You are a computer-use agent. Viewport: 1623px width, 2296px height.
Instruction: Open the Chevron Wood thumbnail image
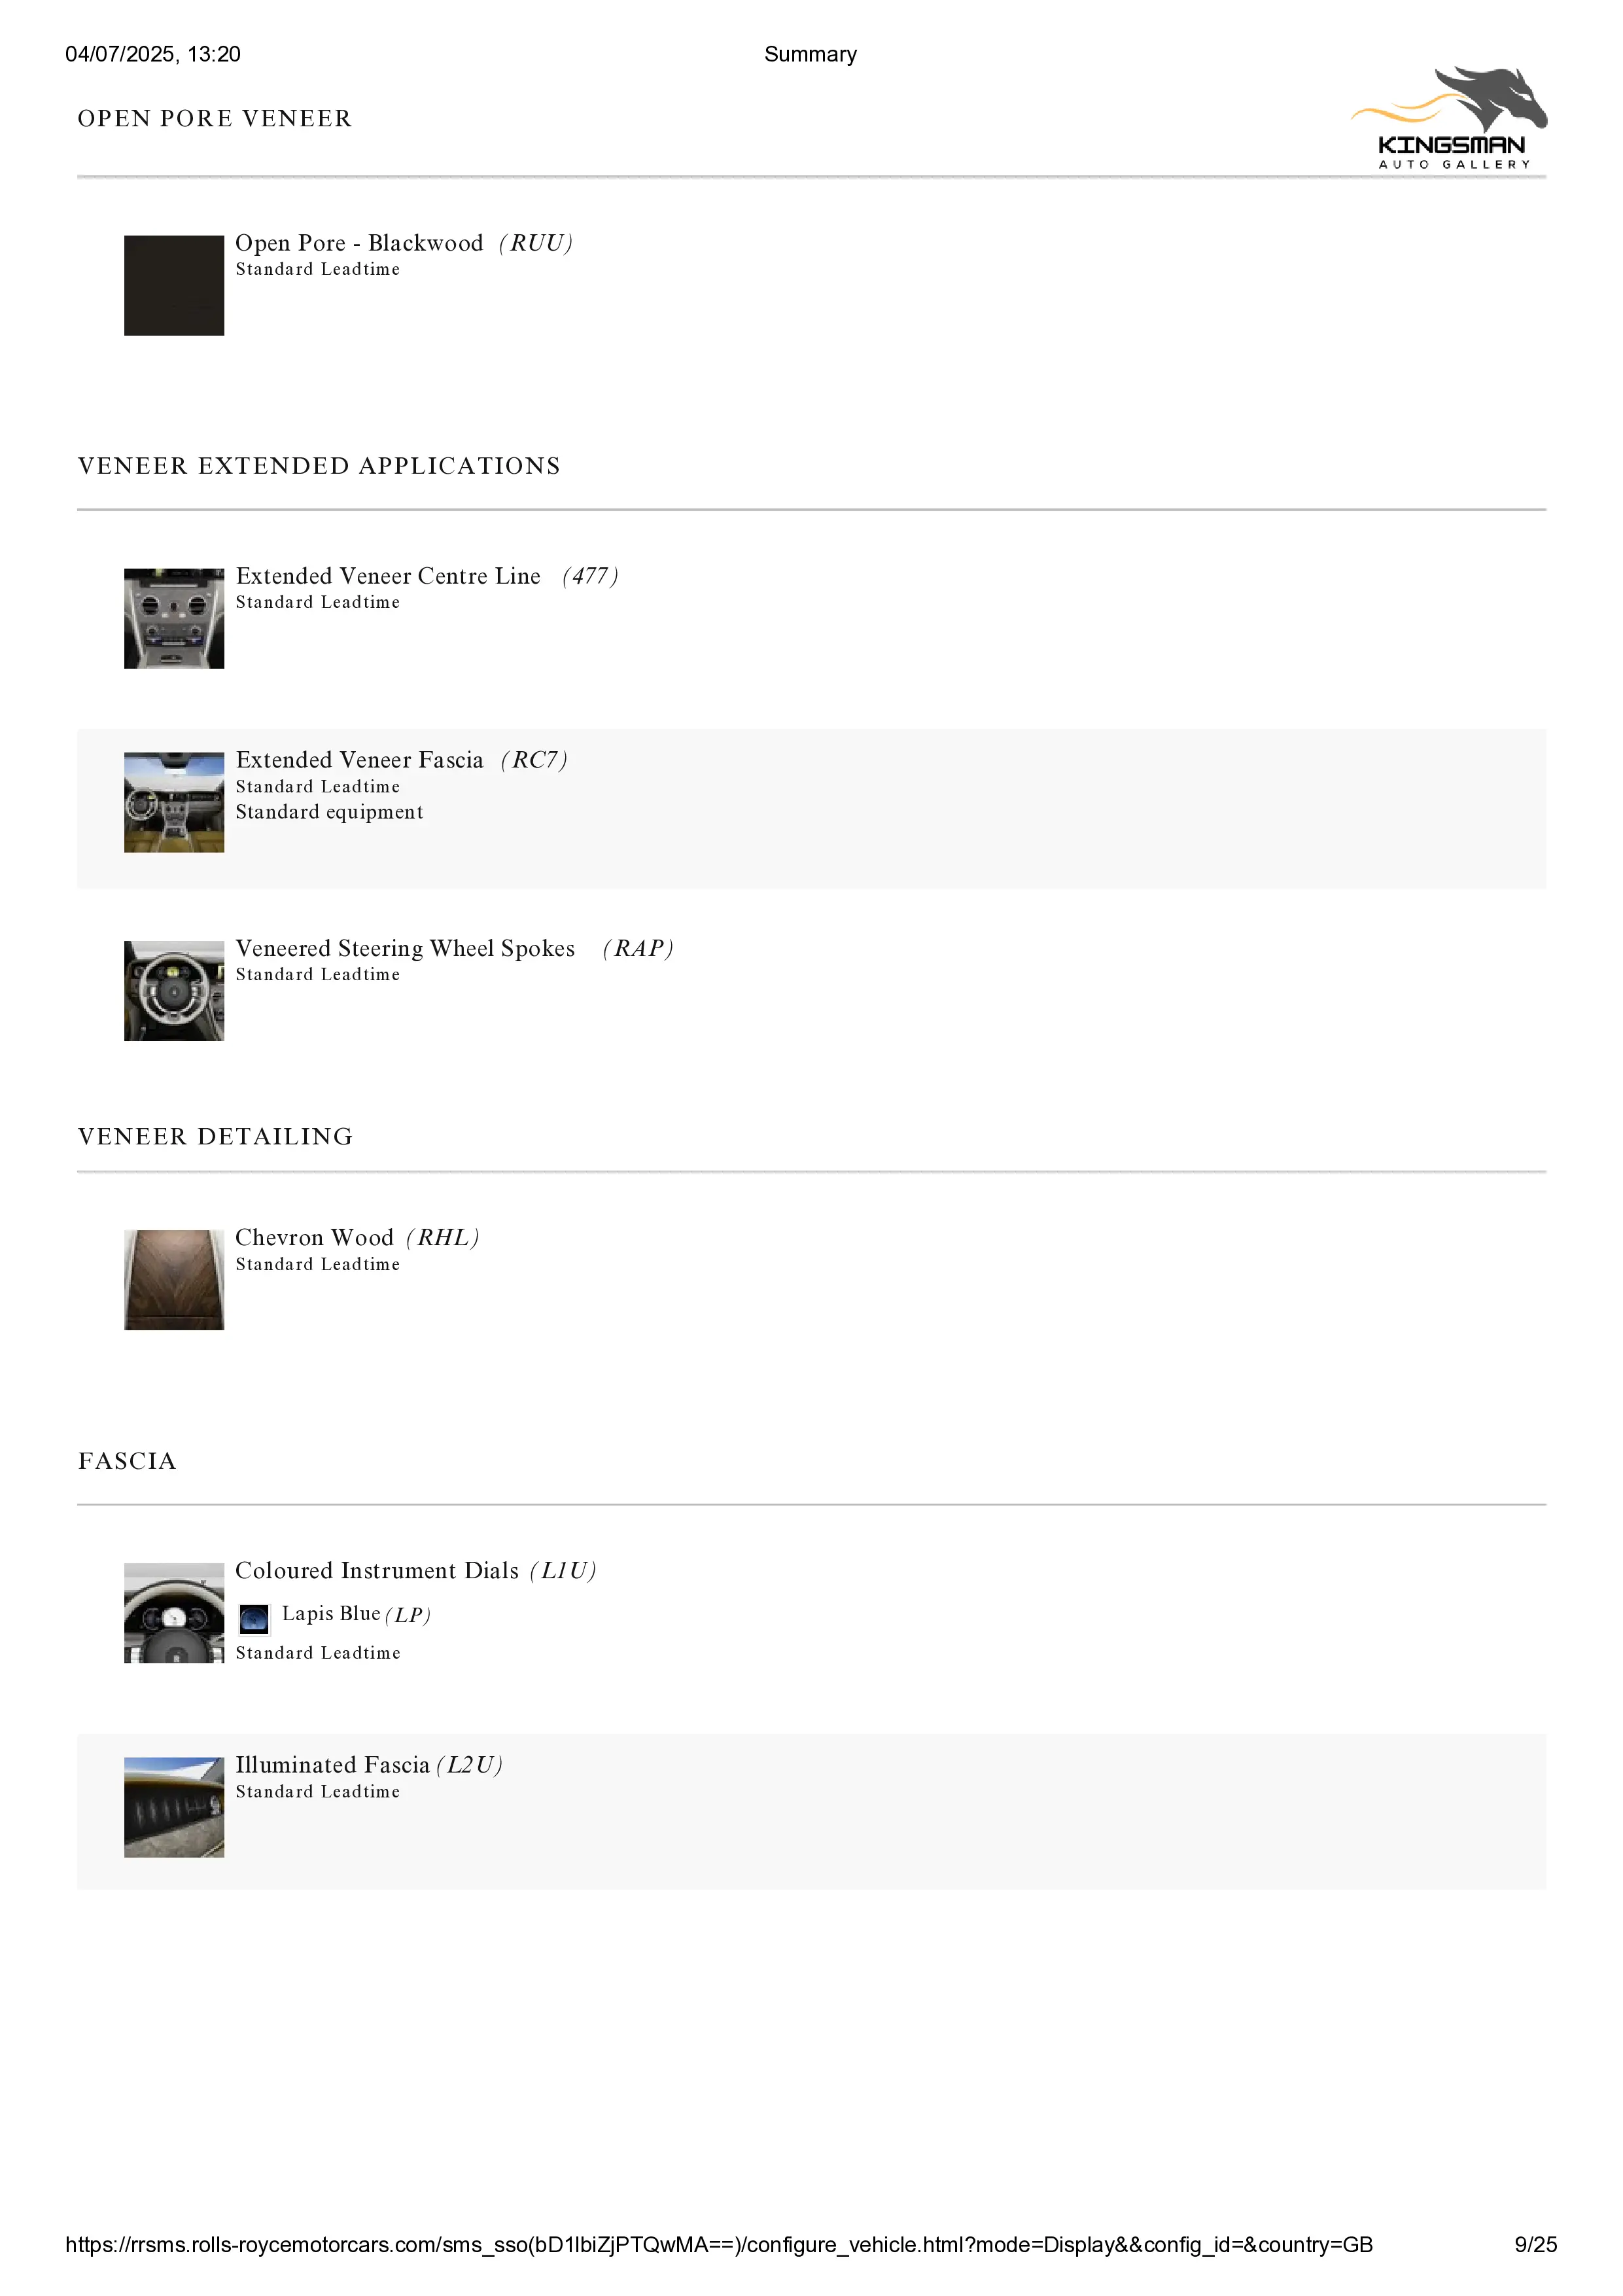coord(174,1279)
